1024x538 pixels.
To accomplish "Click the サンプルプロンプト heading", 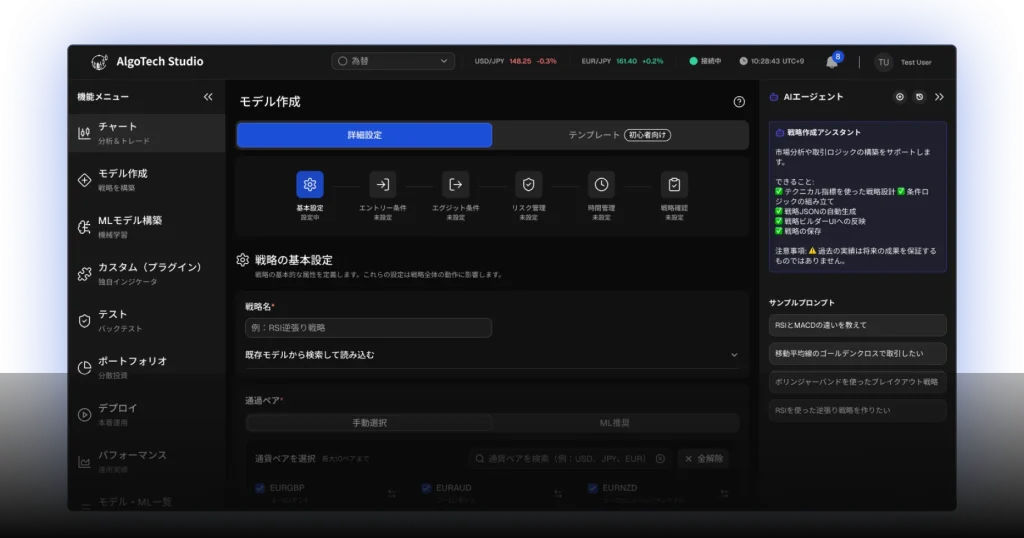I will coord(802,303).
